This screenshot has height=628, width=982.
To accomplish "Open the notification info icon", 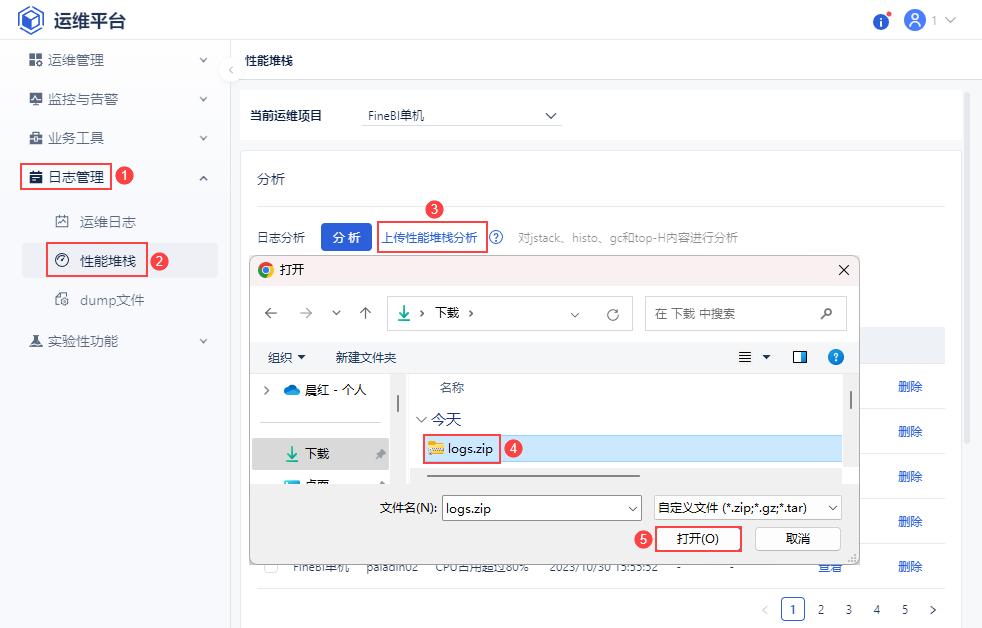I will (881, 21).
